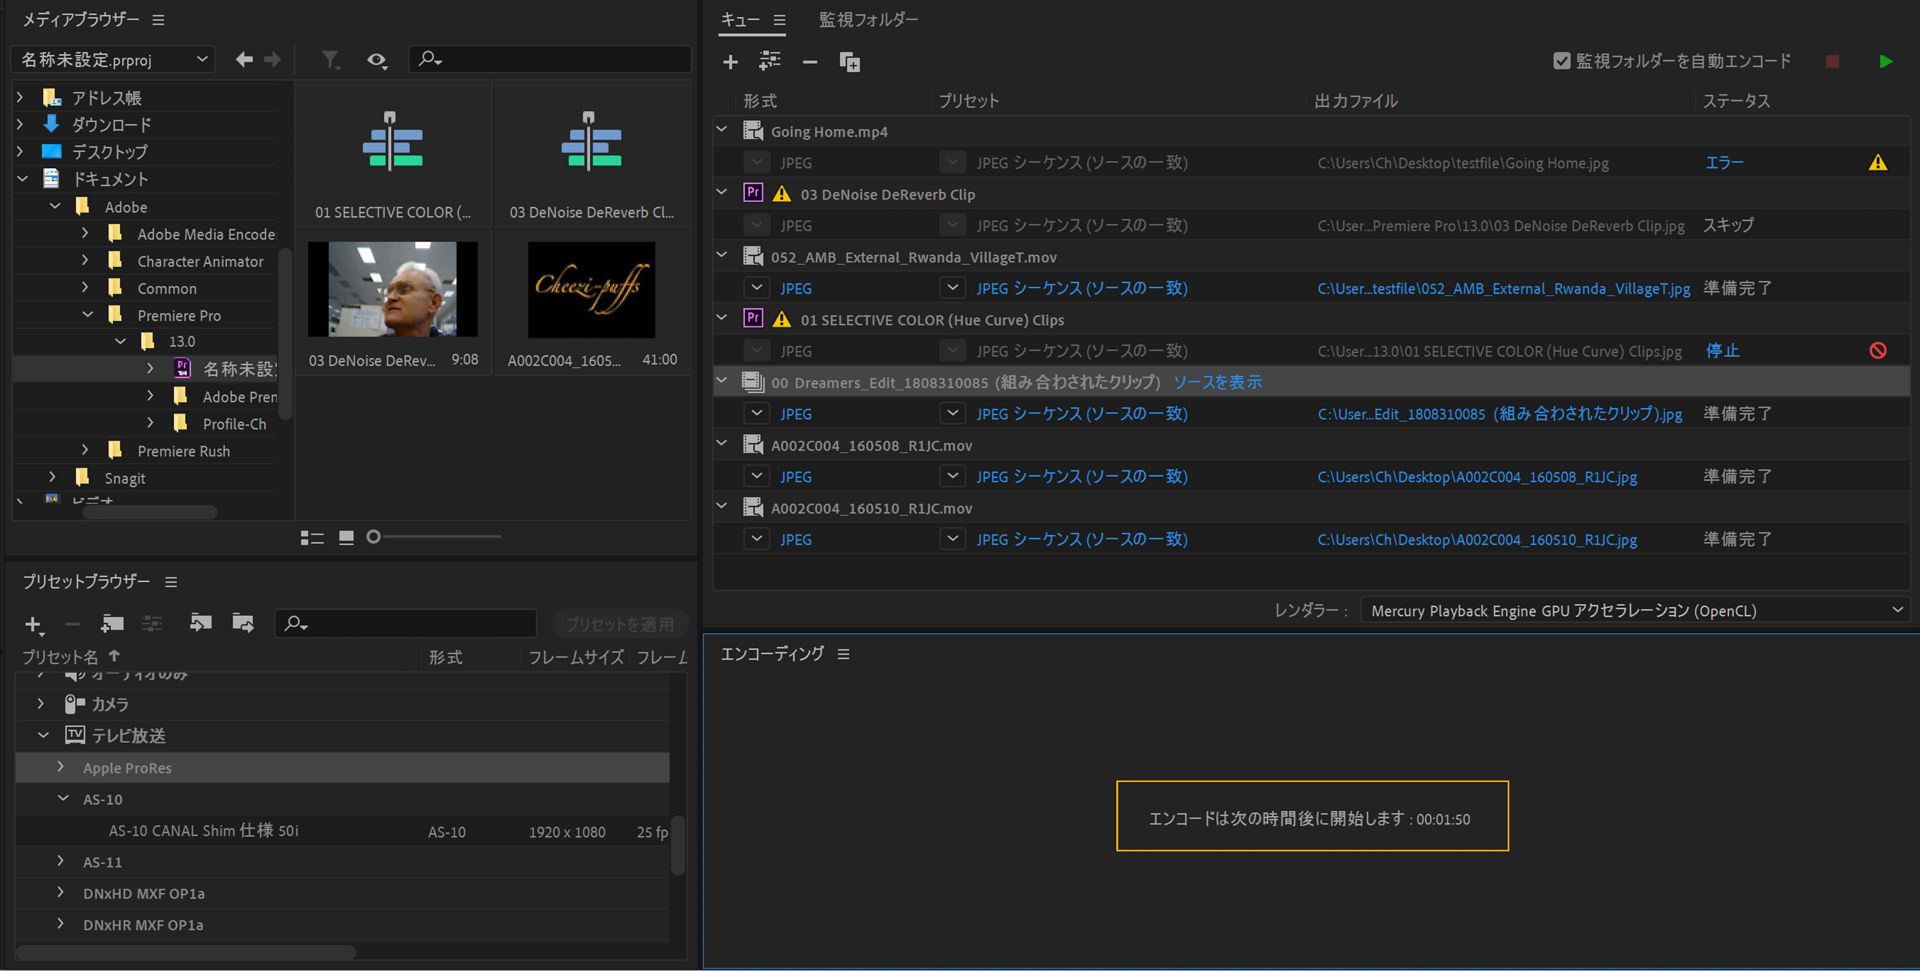Expand the デスクトップ folder
Viewport: 1920px width, 971px height.
point(20,151)
